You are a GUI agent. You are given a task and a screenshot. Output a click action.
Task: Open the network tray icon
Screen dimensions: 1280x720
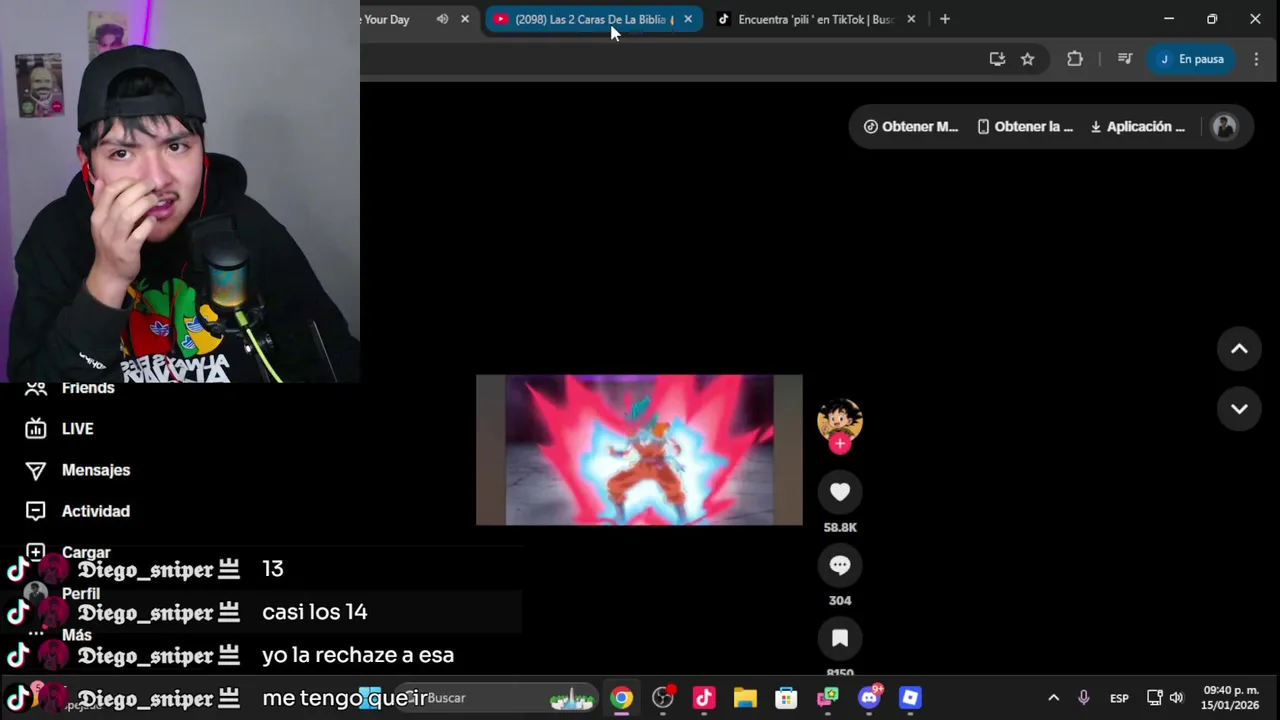pos(1154,698)
